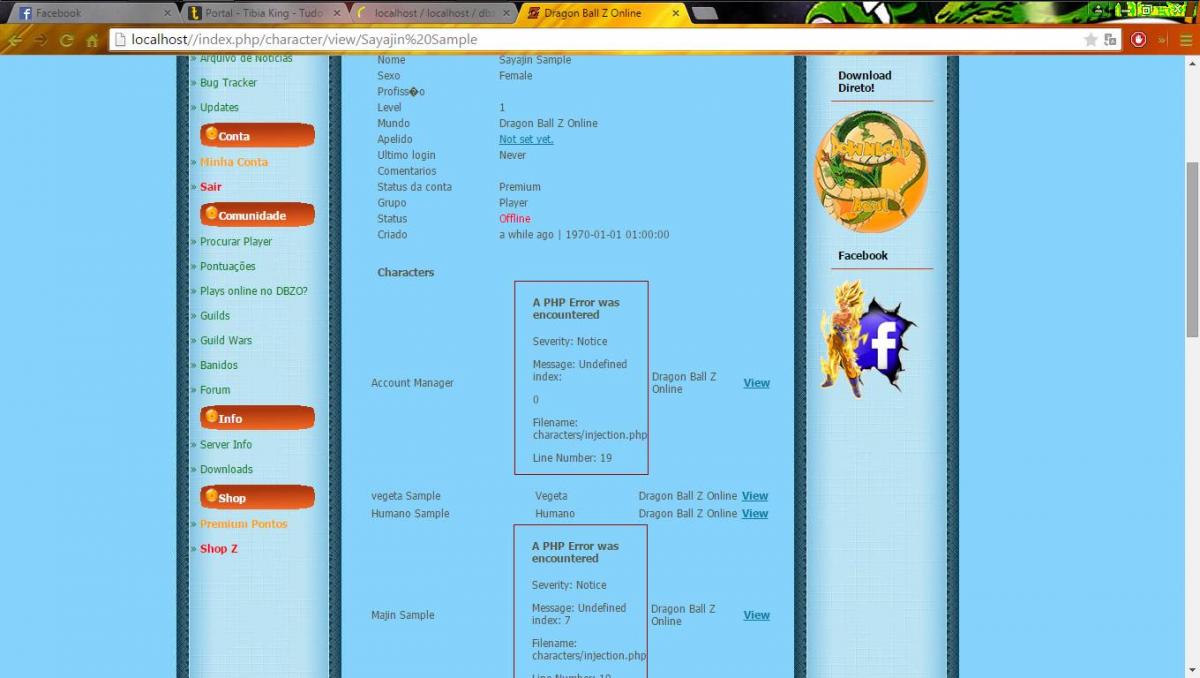Open the Bug Tracker link
The width and height of the screenshot is (1200, 678).
pyautogui.click(x=228, y=83)
